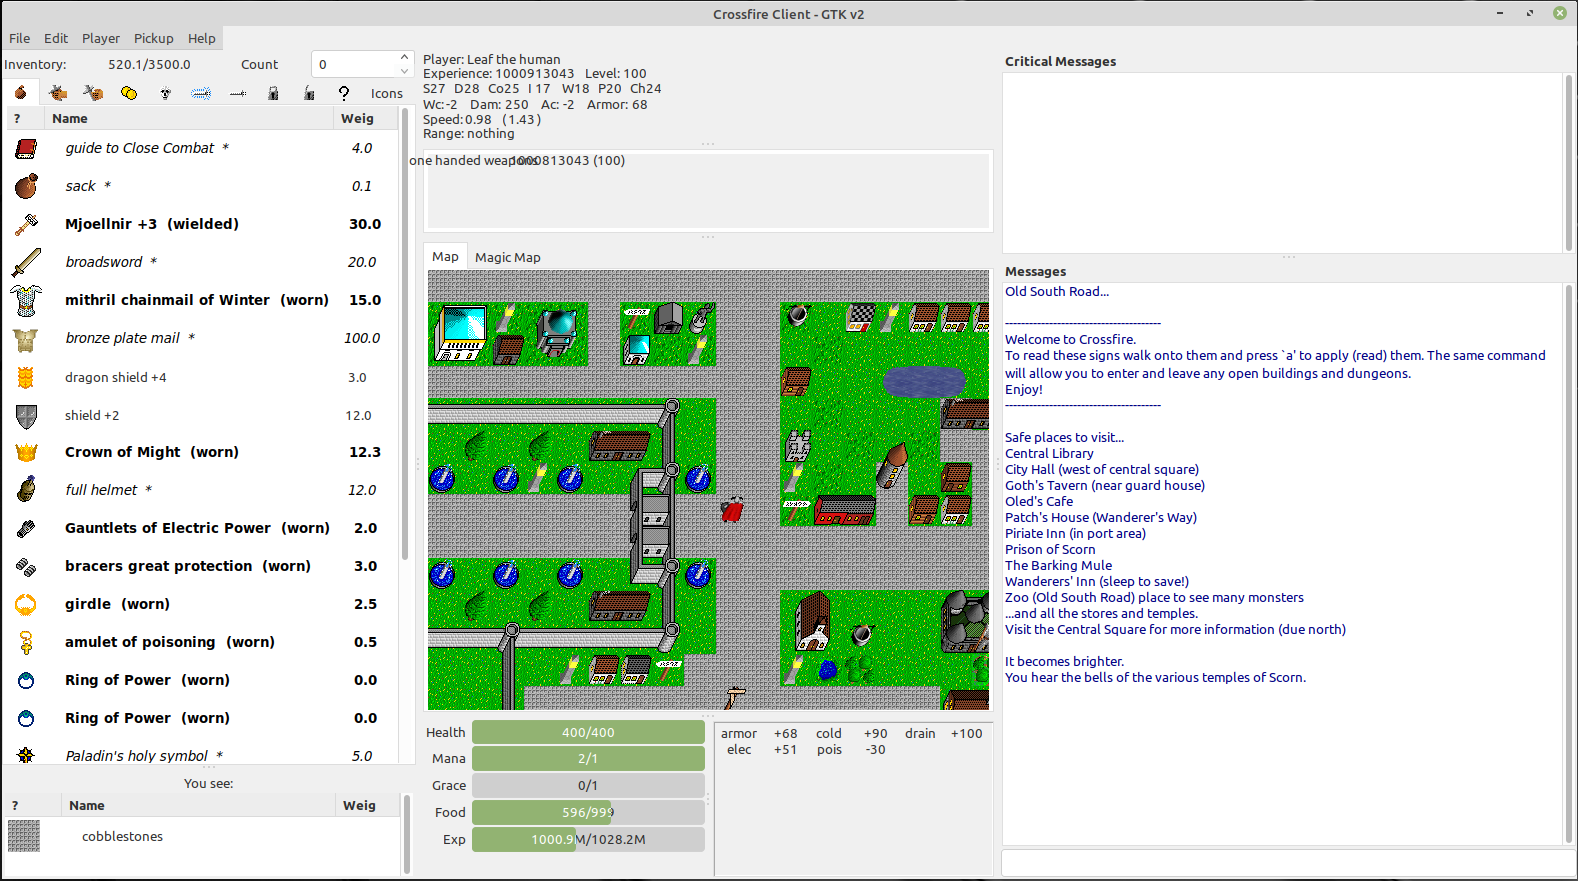Viewport: 1578px width, 881px height.
Task: Open the Player menu
Action: [101, 38]
